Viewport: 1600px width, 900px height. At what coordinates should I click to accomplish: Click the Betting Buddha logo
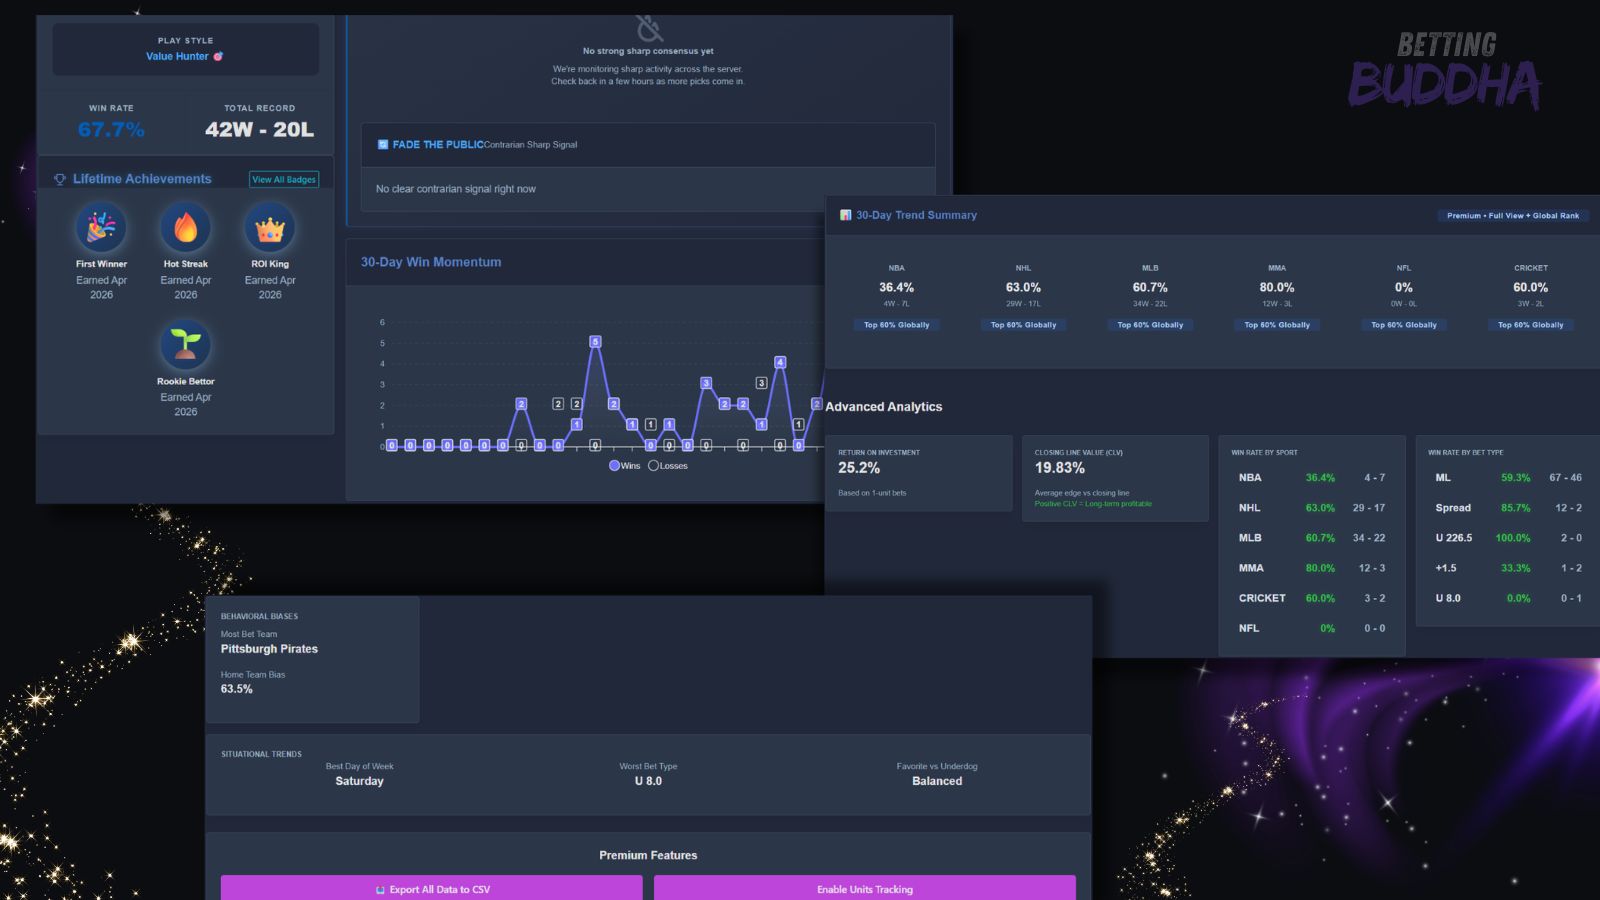1445,70
